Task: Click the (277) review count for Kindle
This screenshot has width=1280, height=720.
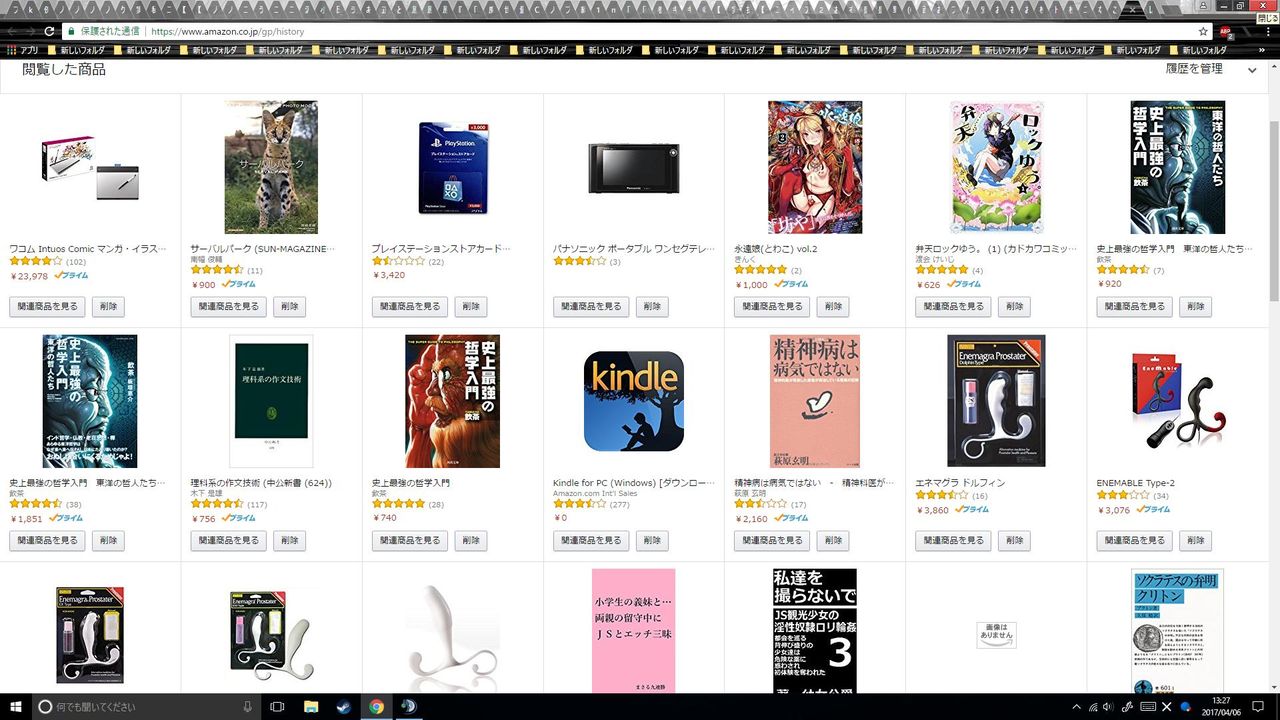Action: coord(620,504)
